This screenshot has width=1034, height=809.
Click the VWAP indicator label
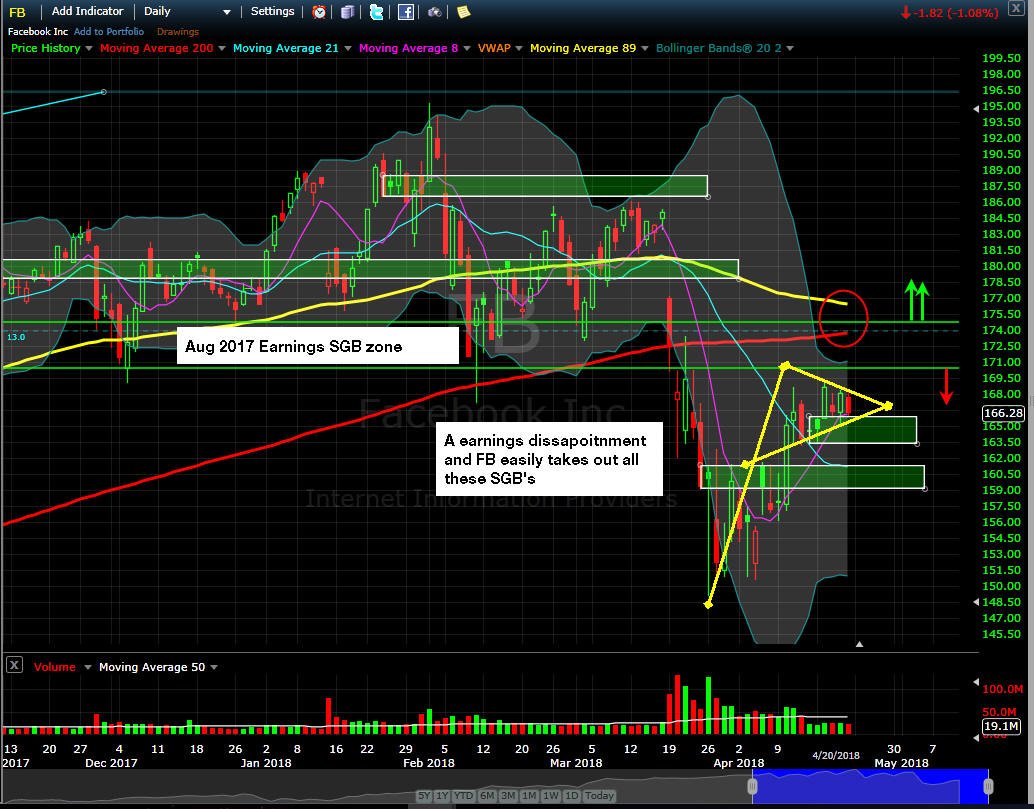click(x=494, y=48)
